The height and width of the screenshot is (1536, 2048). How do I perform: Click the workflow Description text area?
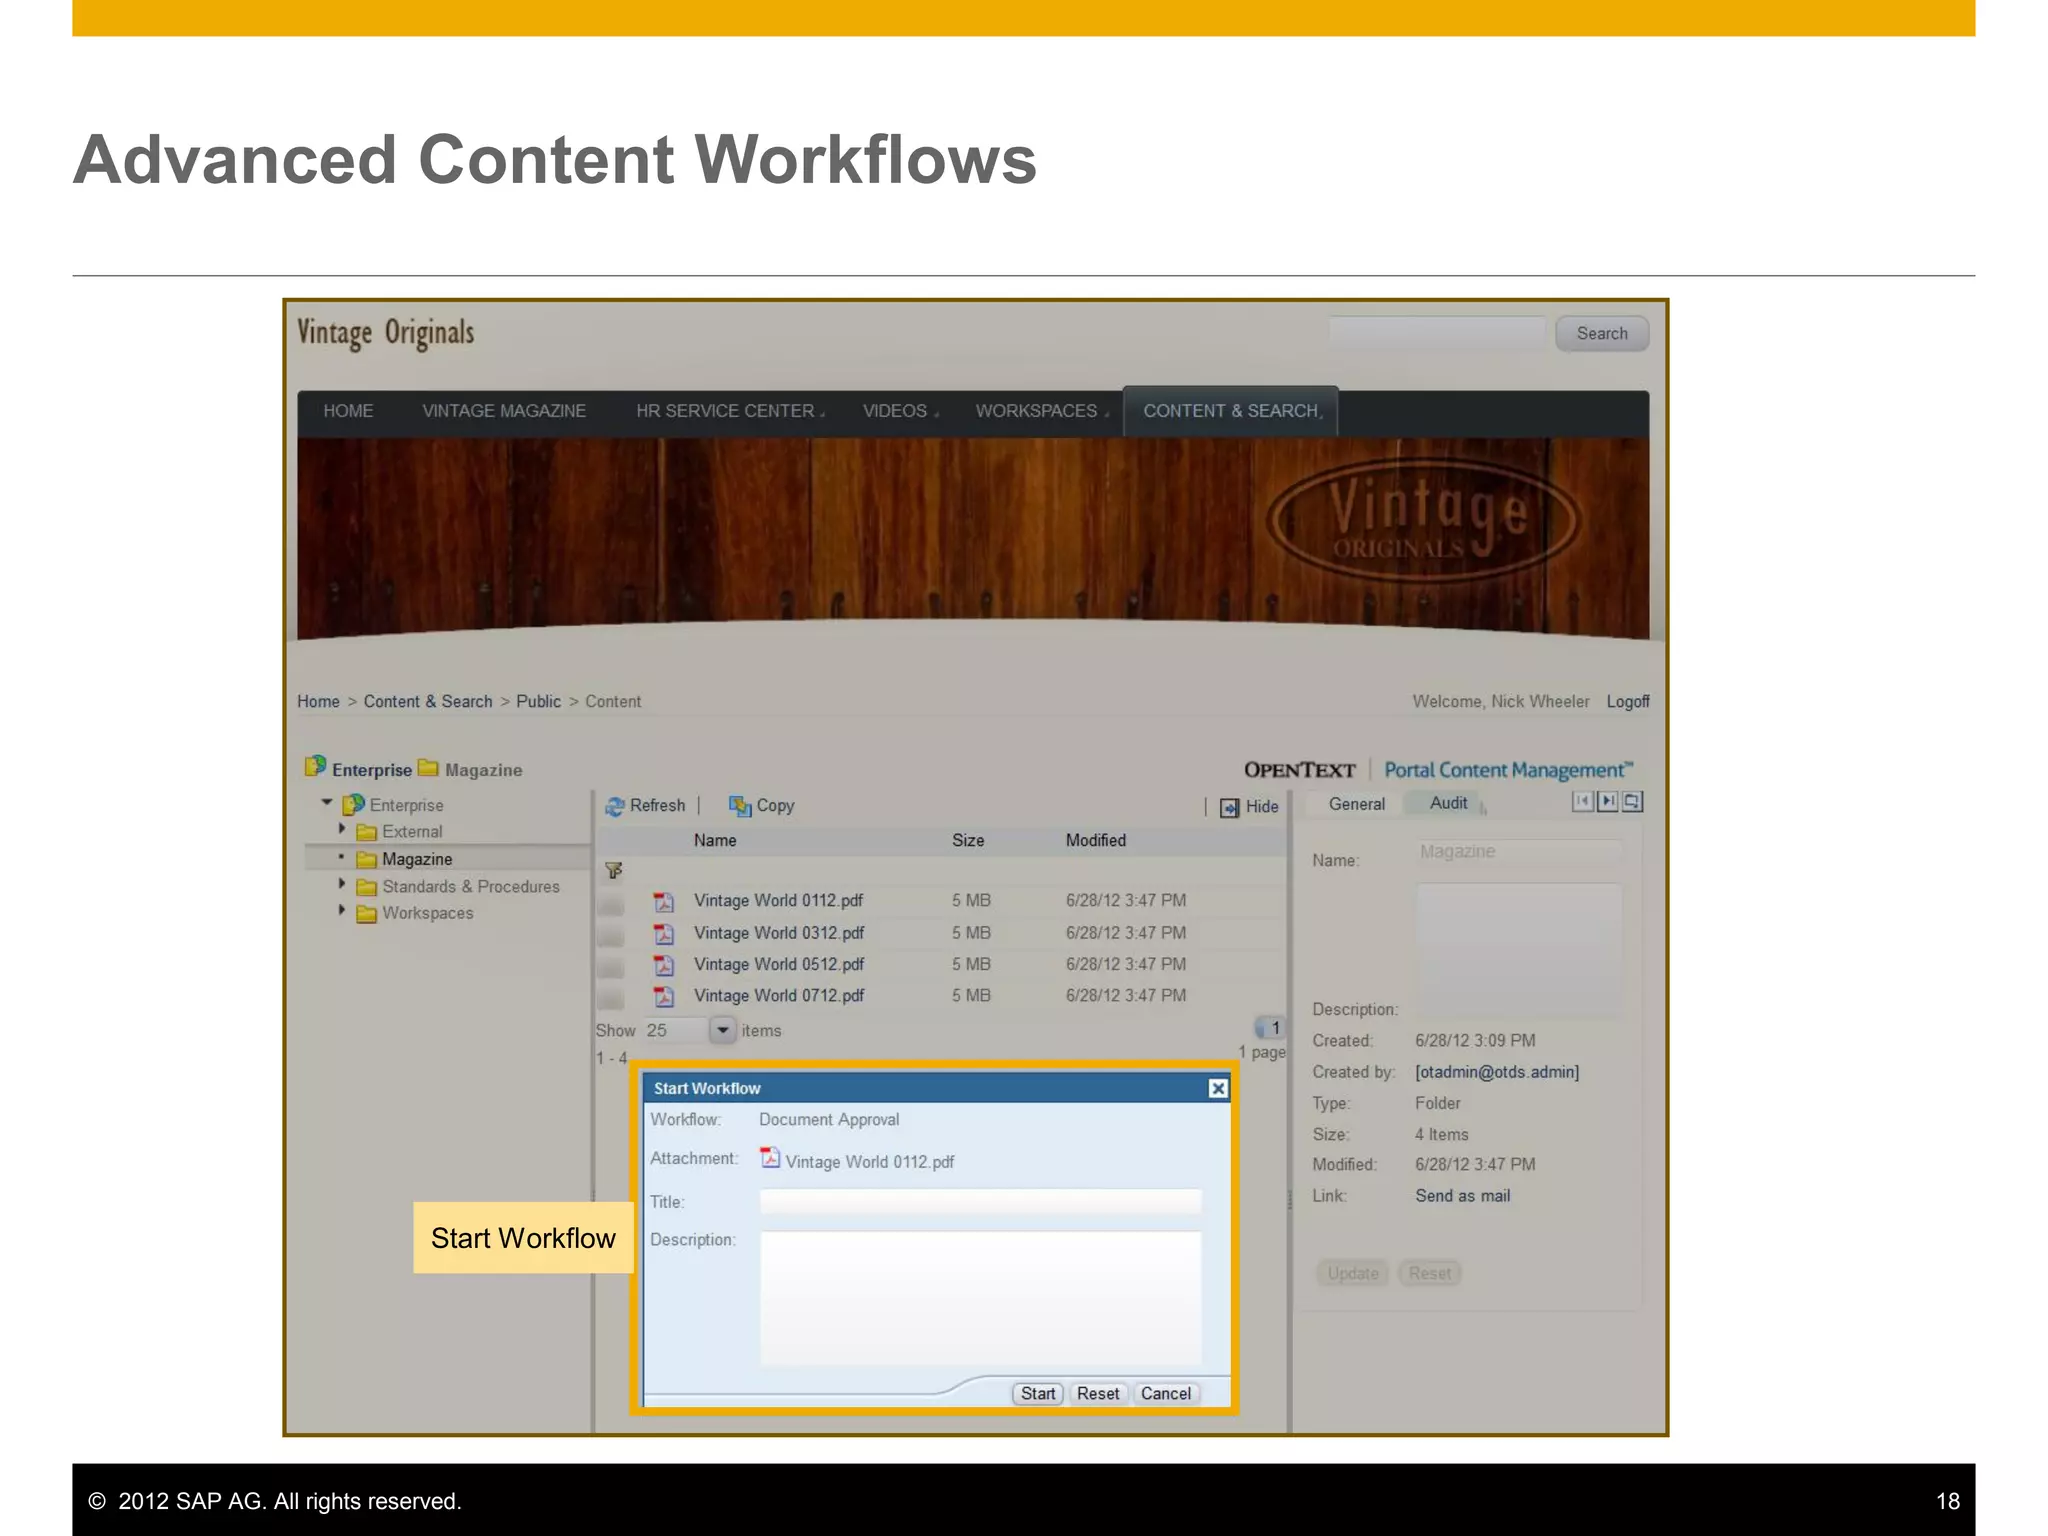pos(980,1297)
